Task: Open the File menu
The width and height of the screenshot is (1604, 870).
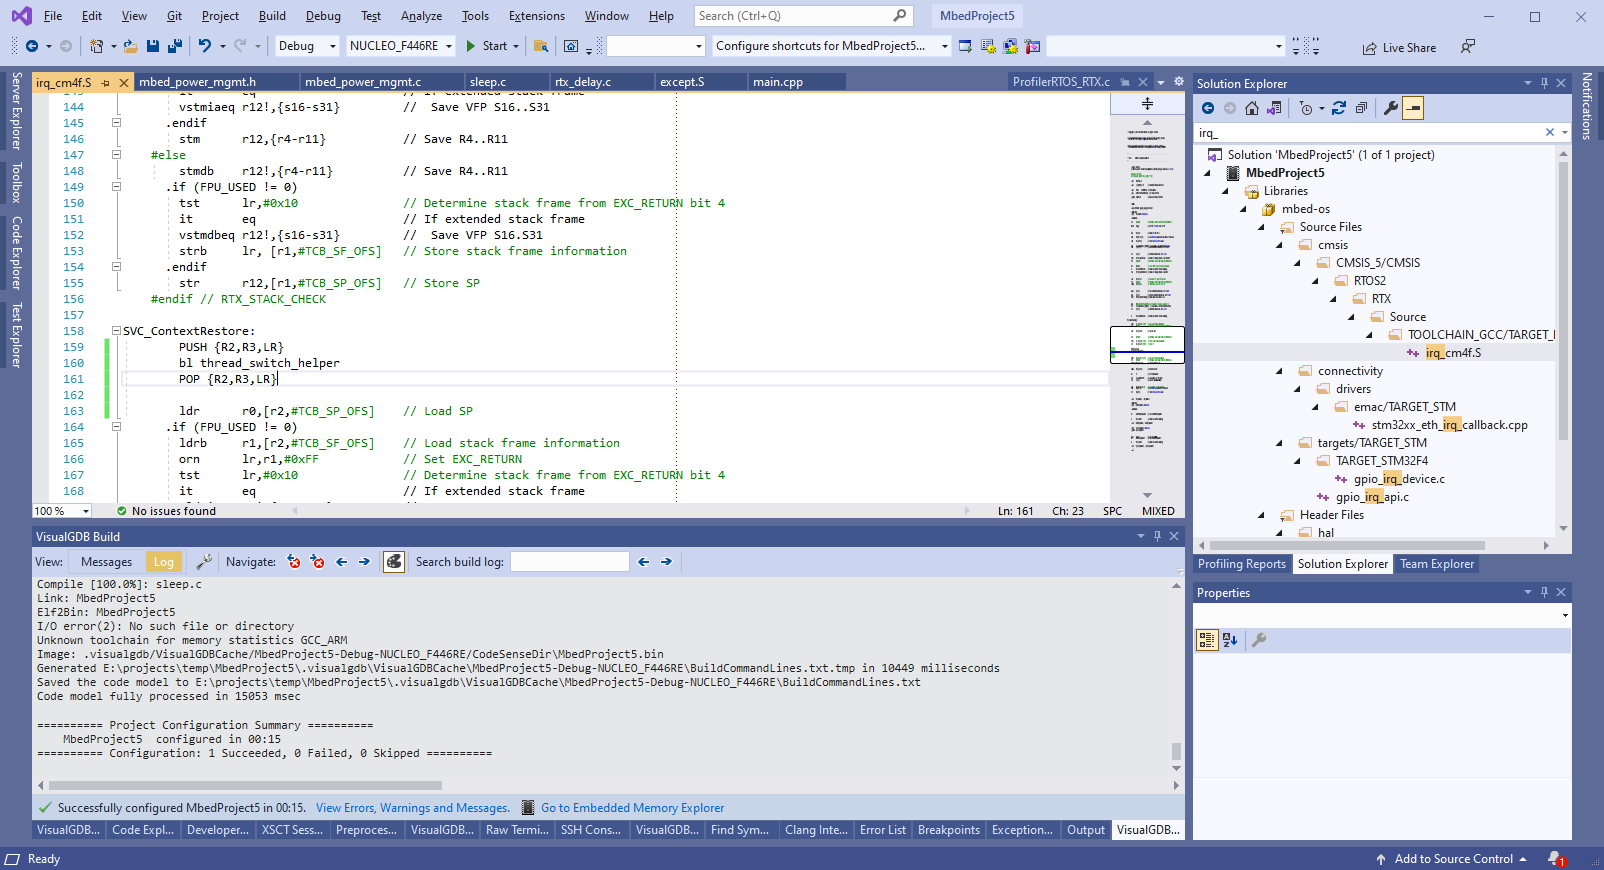Action: pyautogui.click(x=53, y=16)
